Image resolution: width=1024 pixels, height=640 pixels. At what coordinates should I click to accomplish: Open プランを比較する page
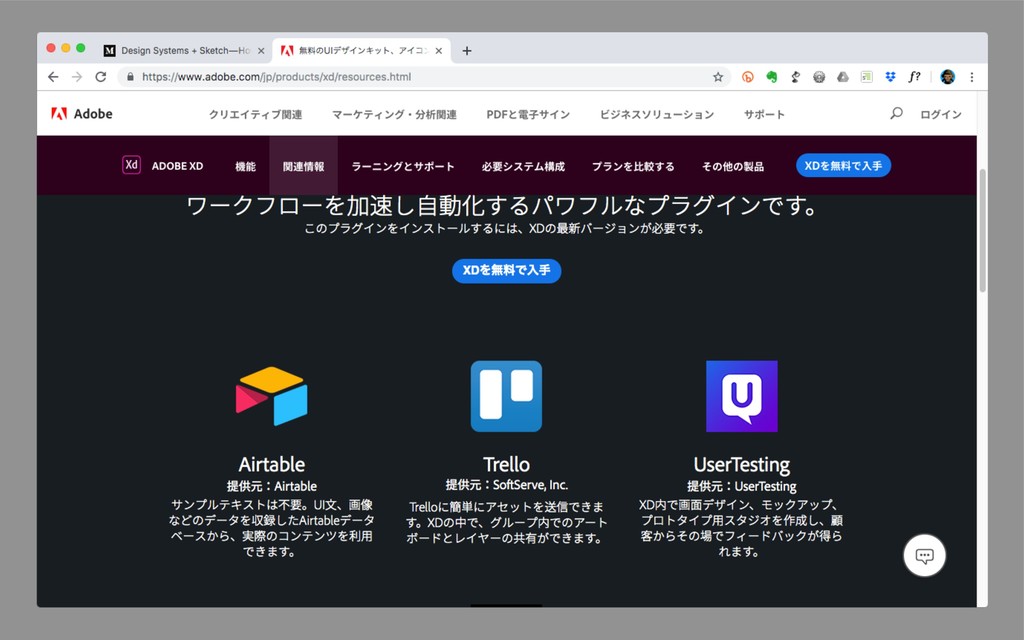[x=633, y=167]
